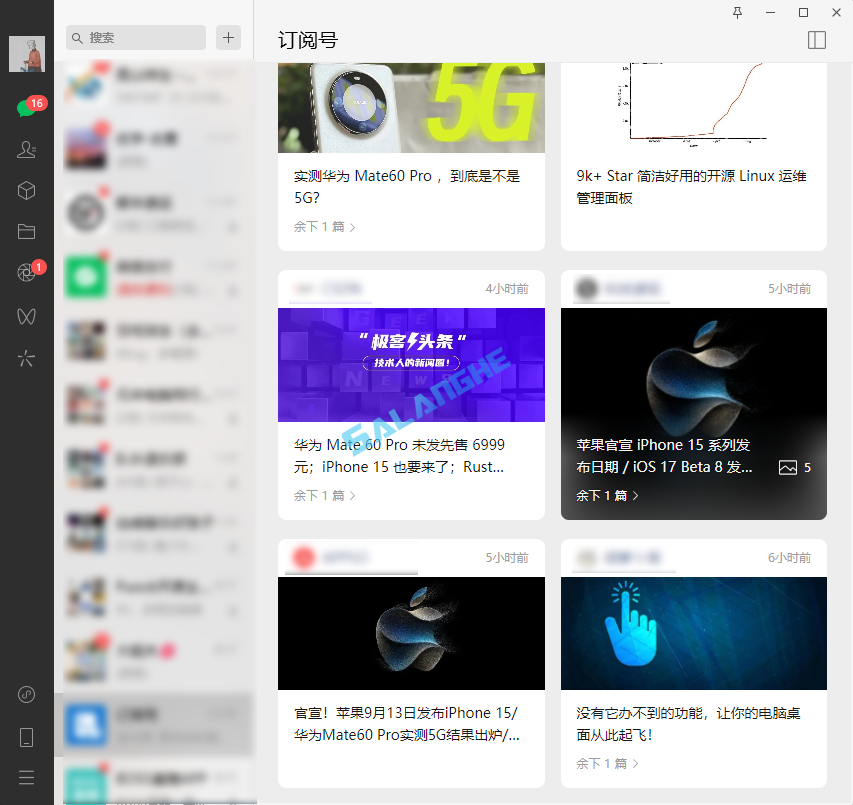This screenshot has width=853, height=805.
Task: Open Moments via the compass icon with badge
Action: pyautogui.click(x=27, y=271)
